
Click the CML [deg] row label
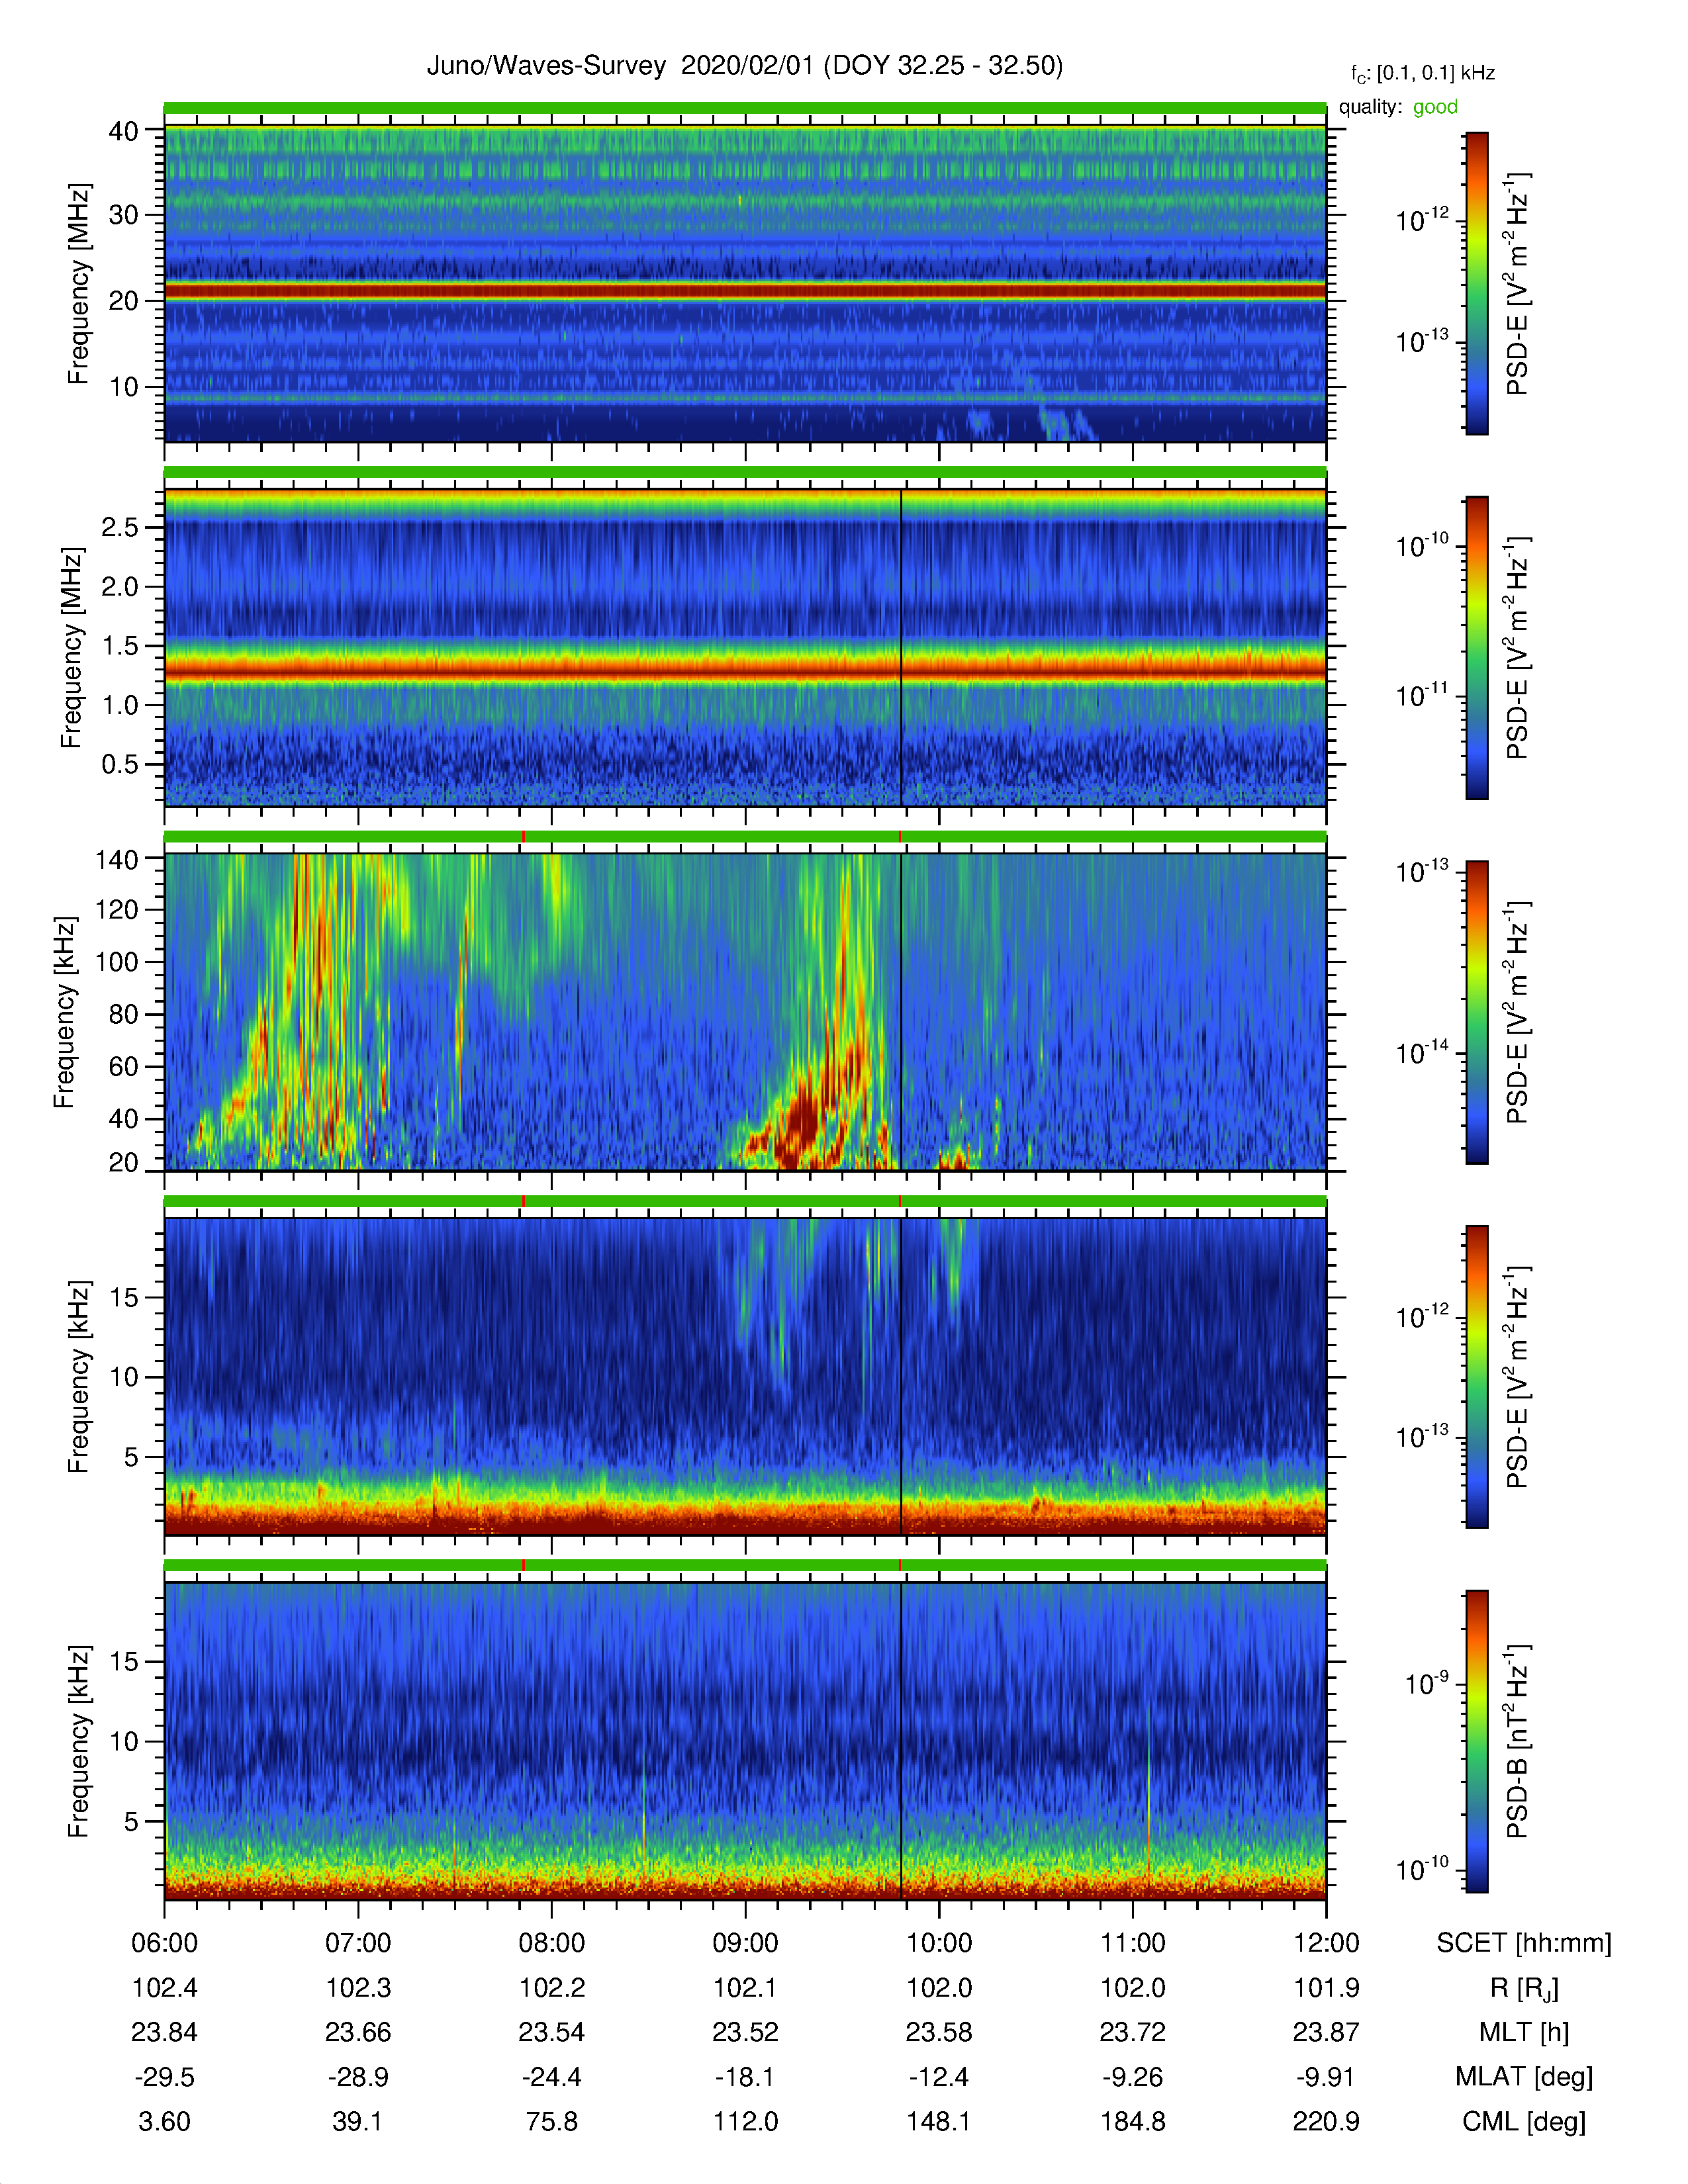[x=1524, y=2121]
